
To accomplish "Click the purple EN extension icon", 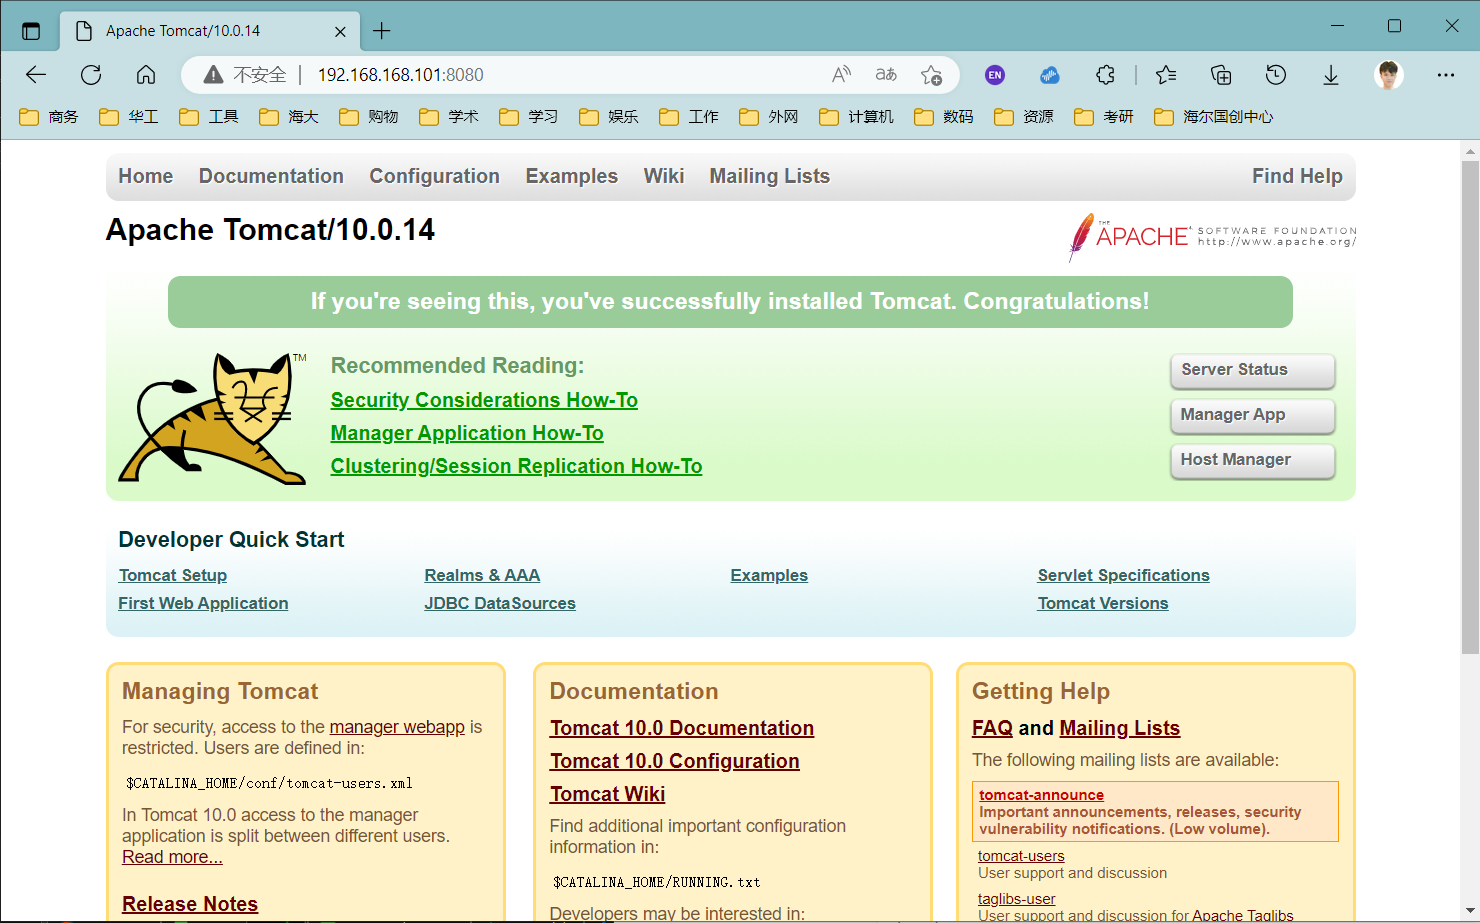I will coord(995,75).
